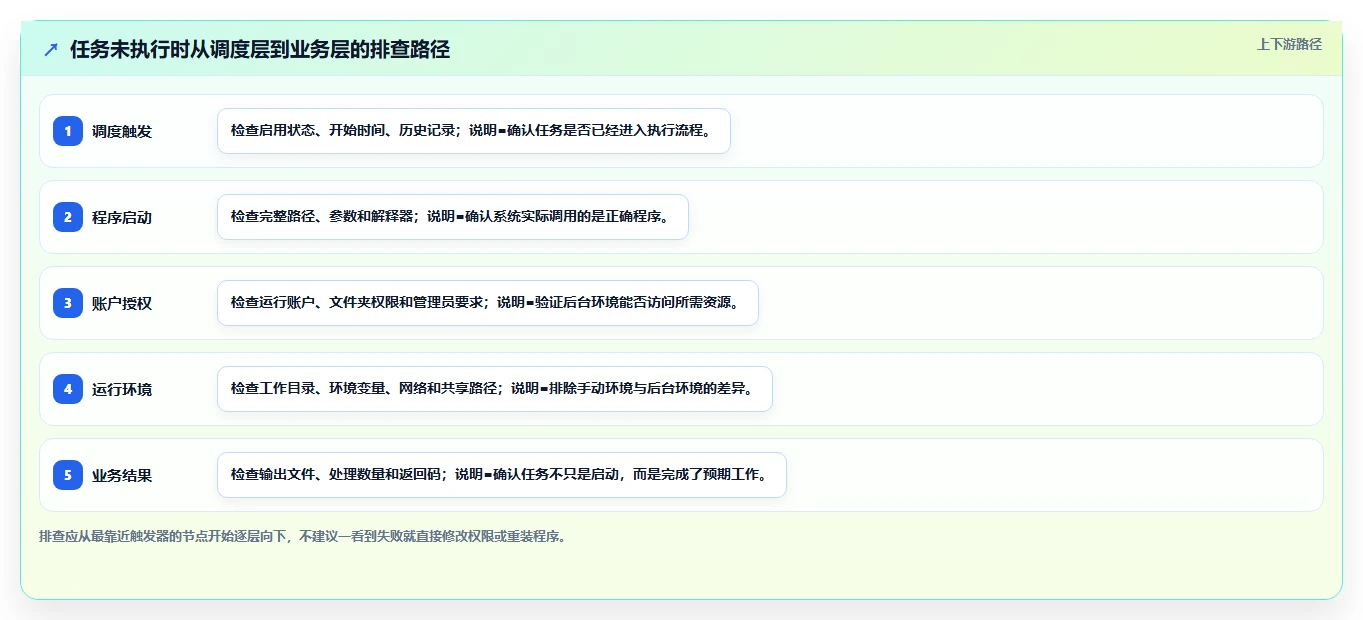Open the description box starting 检查运行账户
Image resolution: width=1363 pixels, height=620 pixels.
[488, 303]
